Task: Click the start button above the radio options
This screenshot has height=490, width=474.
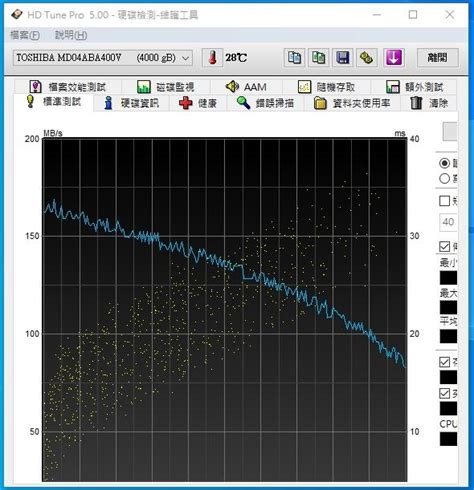Action: tap(450, 131)
